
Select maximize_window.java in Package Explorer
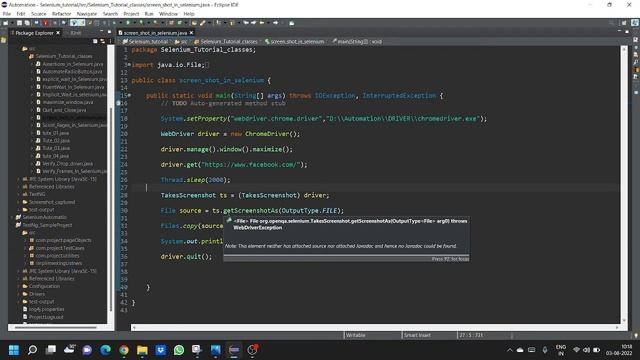click(68, 102)
